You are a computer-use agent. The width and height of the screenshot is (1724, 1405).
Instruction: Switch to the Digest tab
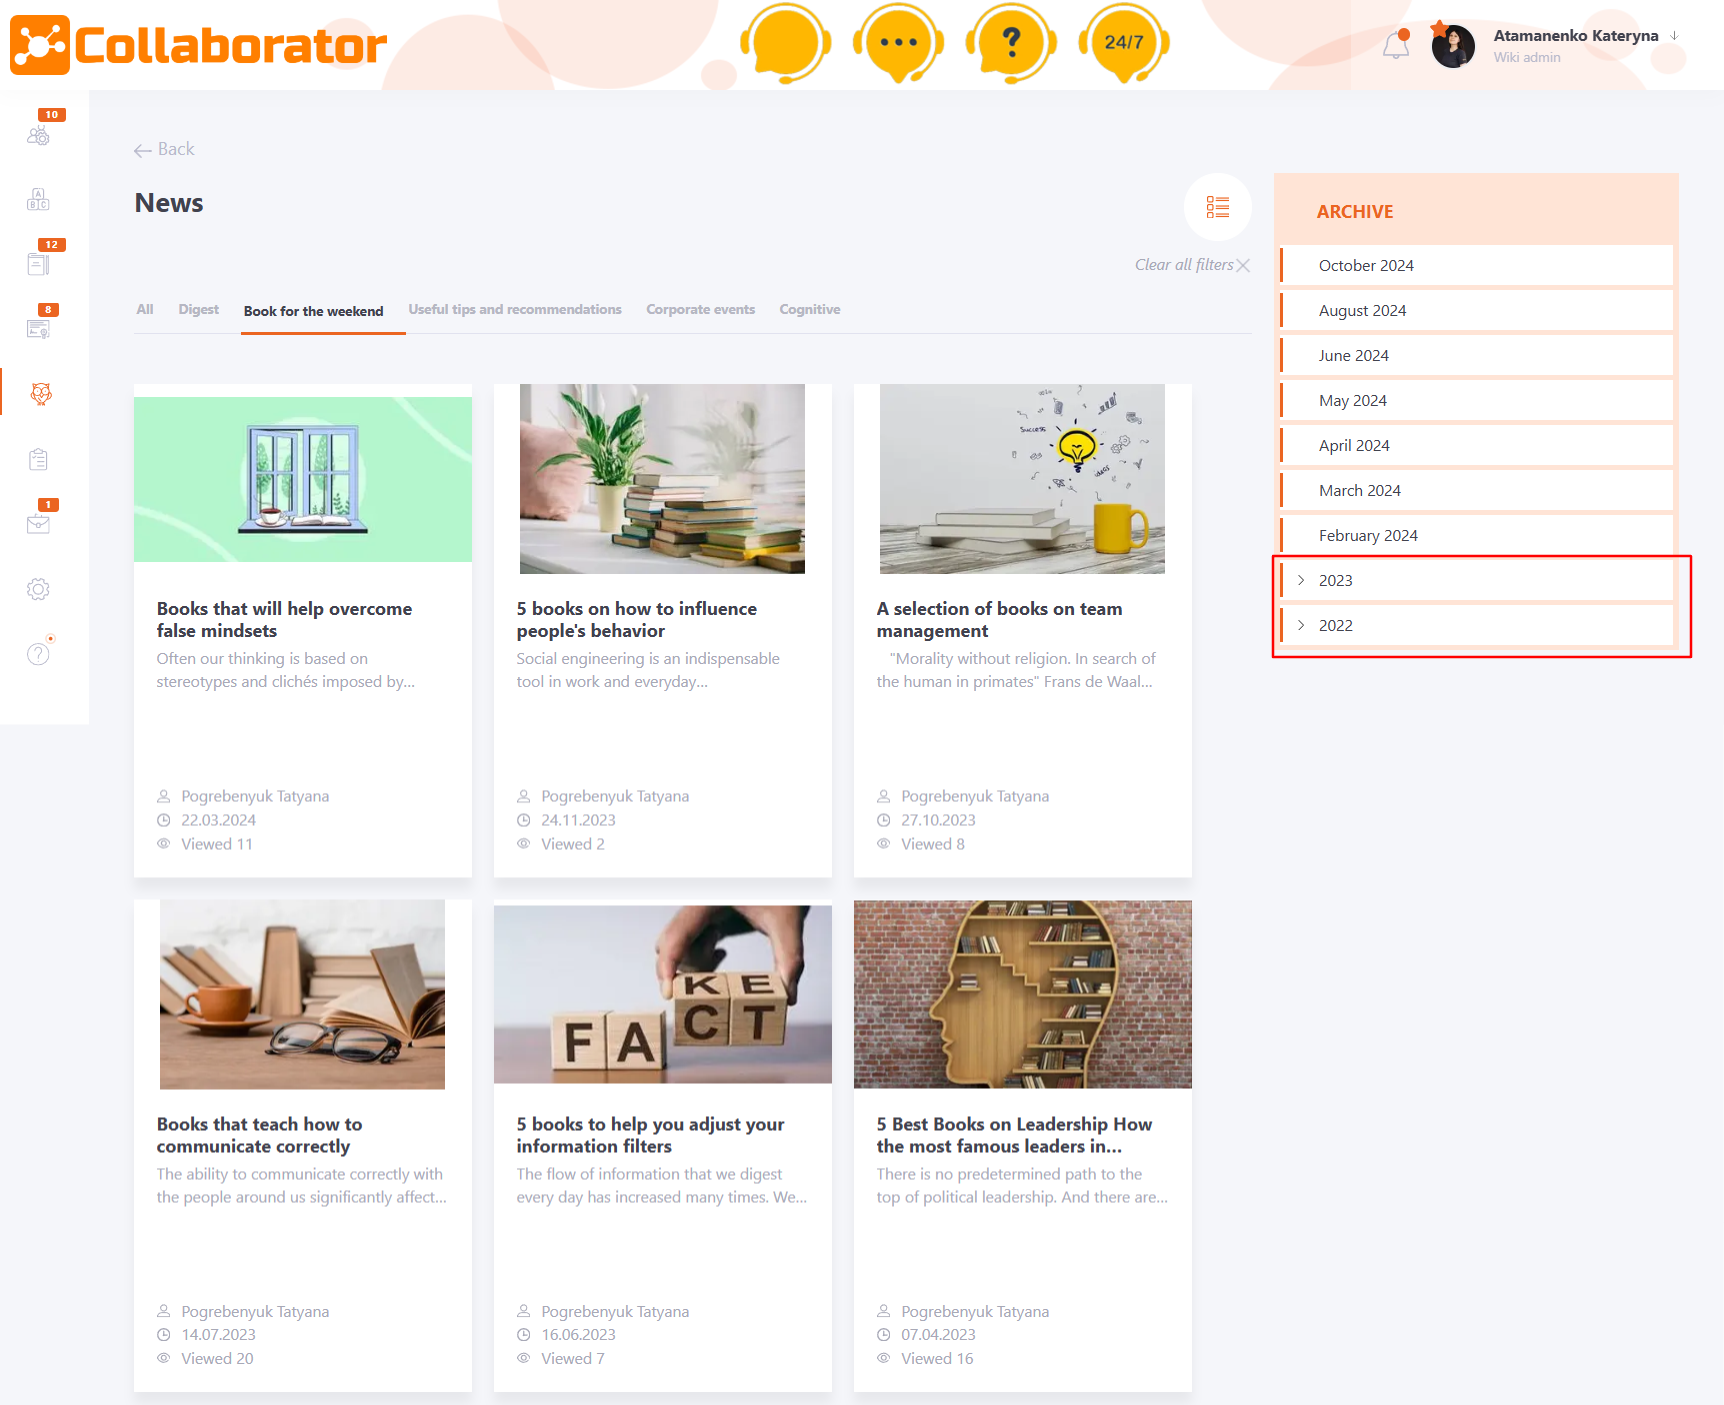(x=198, y=310)
